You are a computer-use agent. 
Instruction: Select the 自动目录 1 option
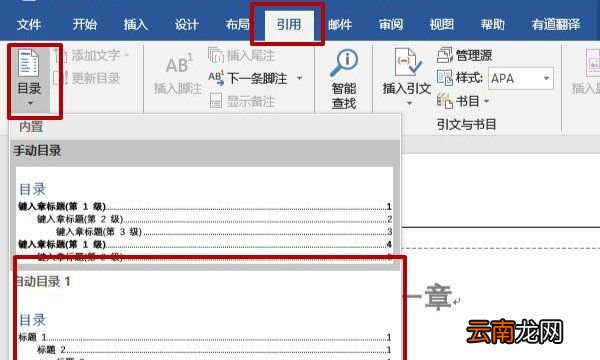pos(43,282)
